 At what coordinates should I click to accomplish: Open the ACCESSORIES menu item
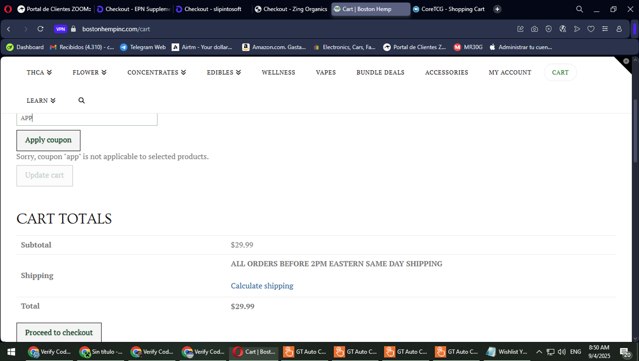446,73
